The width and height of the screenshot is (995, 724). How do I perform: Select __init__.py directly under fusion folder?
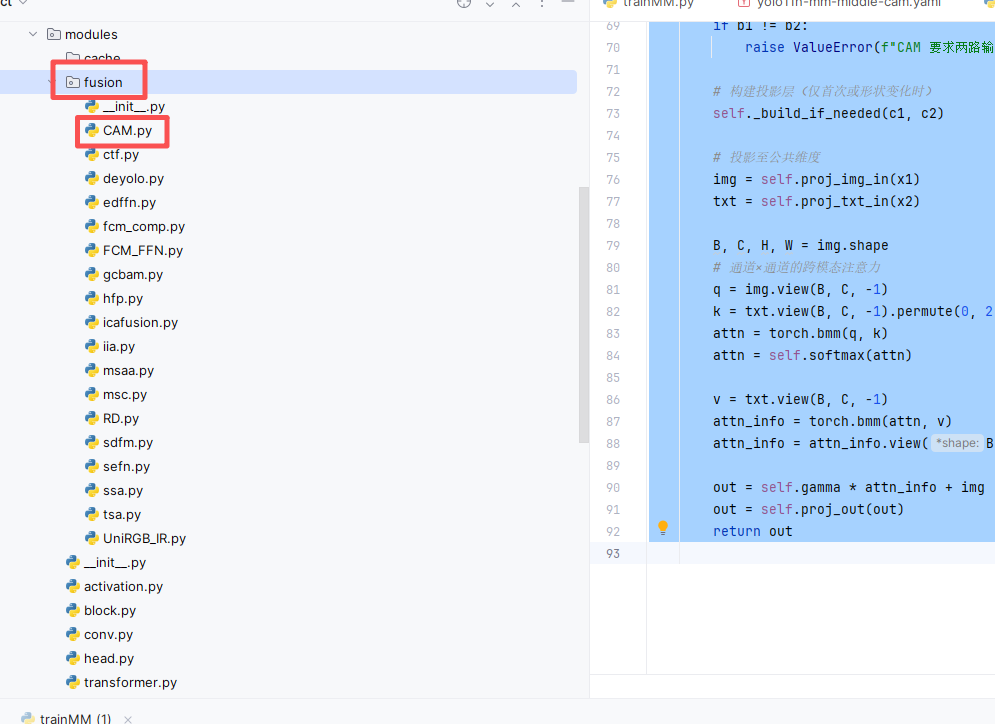[134, 107]
